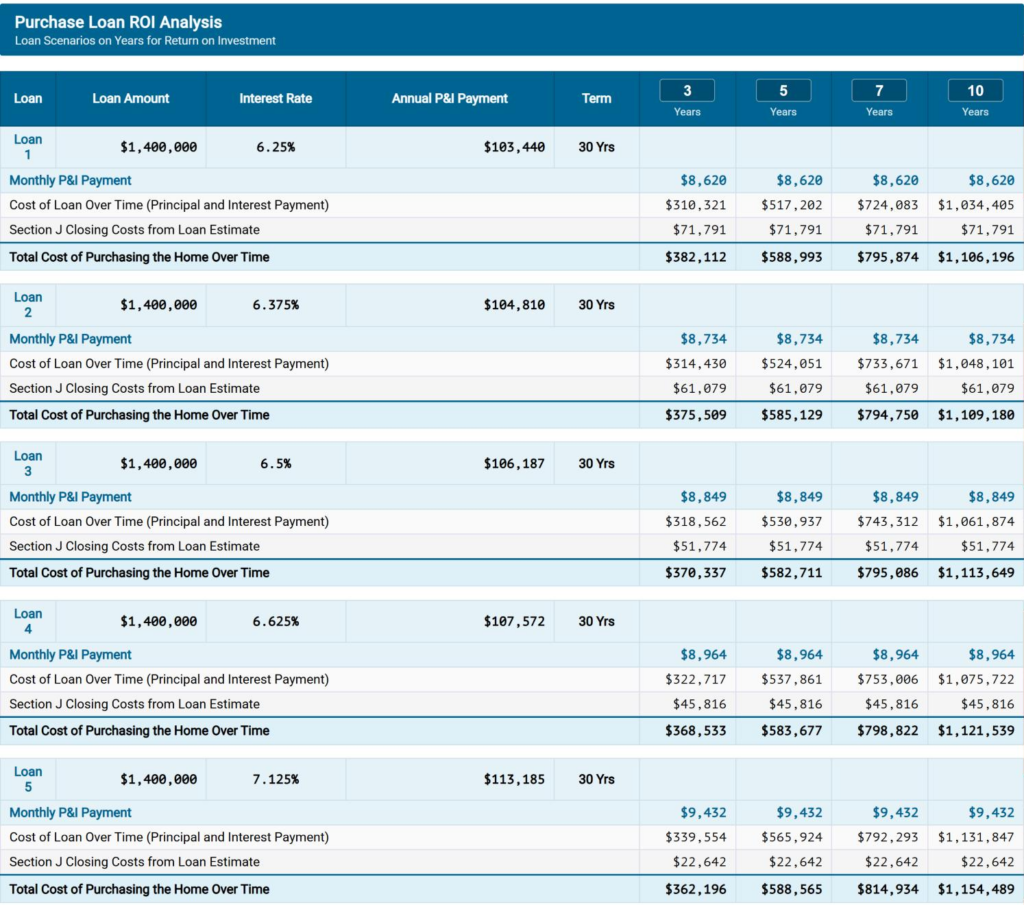Click Loan 5's 5-year cost $565,924

pyautogui.click(x=792, y=838)
